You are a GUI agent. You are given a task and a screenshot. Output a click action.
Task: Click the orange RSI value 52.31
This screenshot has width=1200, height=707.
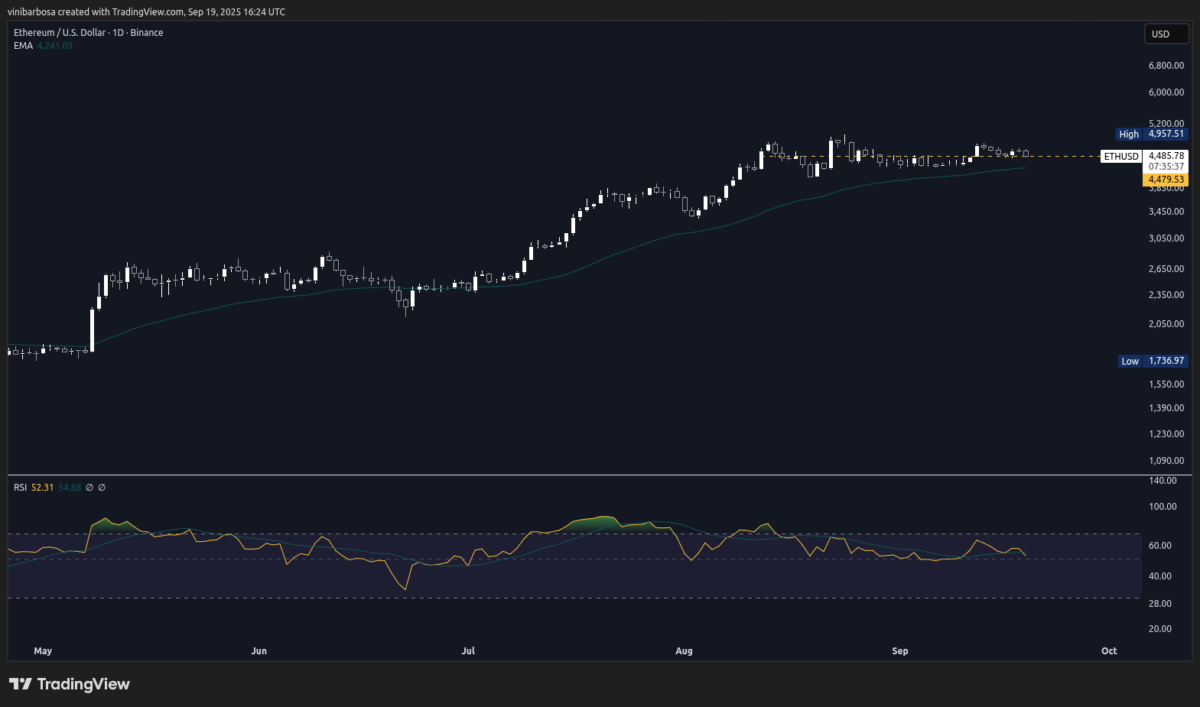42,487
